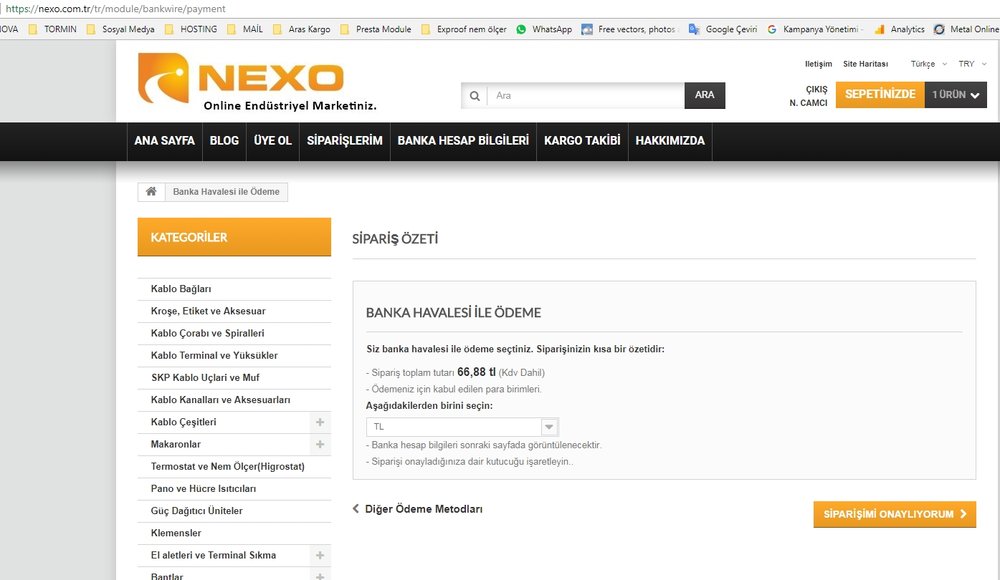The image size is (1000, 580).
Task: Click the NEXO logo
Action: click(x=257, y=82)
